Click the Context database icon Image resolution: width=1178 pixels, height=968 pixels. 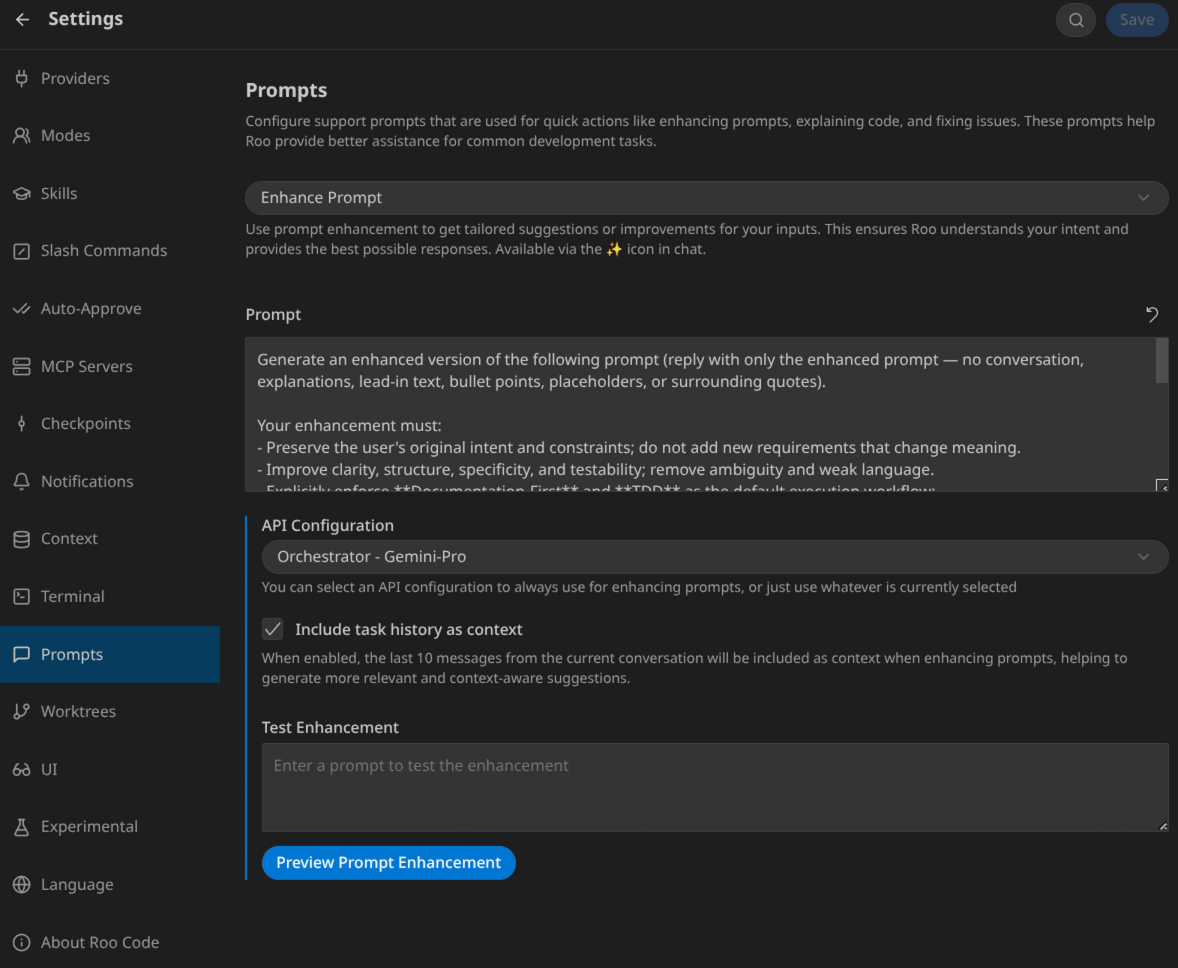point(21,539)
